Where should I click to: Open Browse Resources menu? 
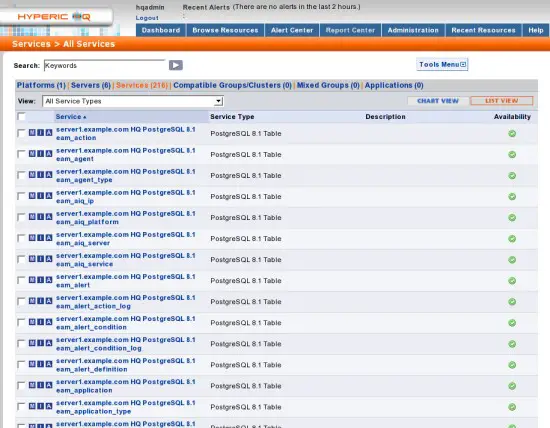click(225, 30)
